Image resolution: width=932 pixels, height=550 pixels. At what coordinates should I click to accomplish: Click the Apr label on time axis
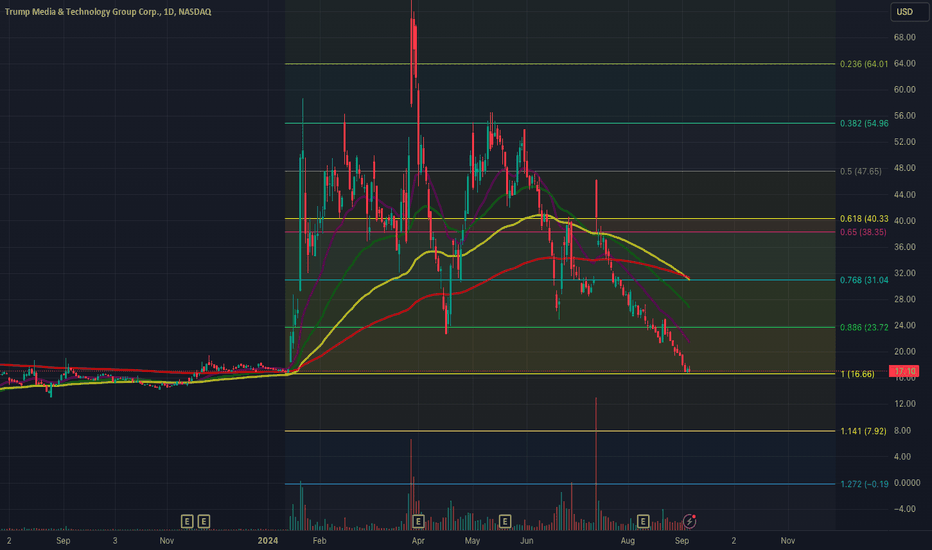[x=418, y=540]
